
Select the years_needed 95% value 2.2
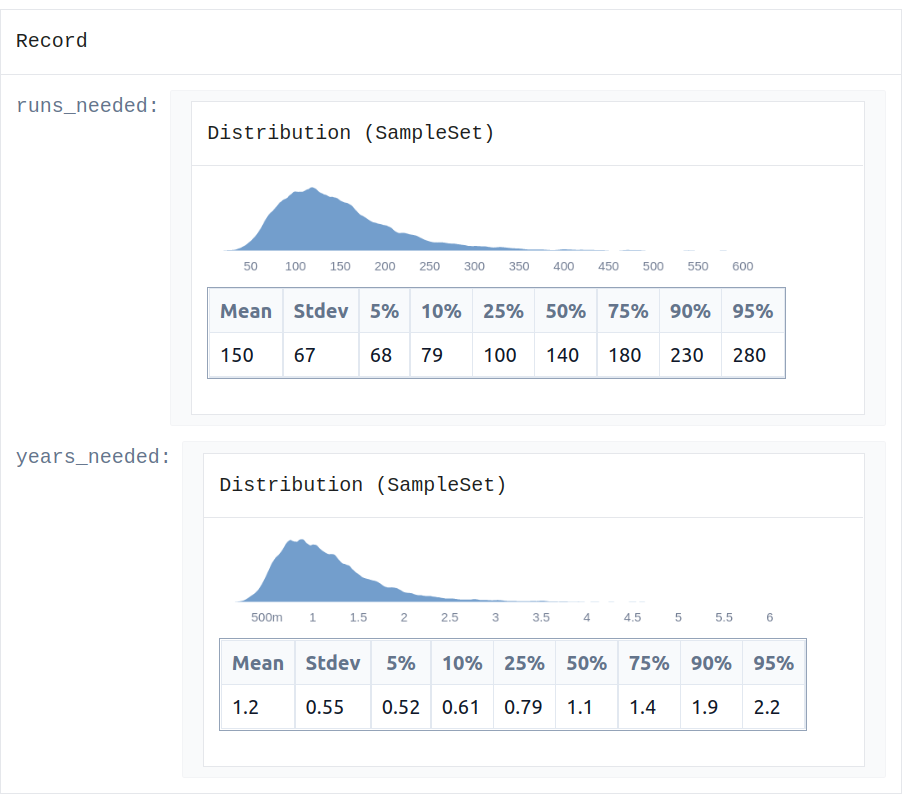click(x=767, y=707)
